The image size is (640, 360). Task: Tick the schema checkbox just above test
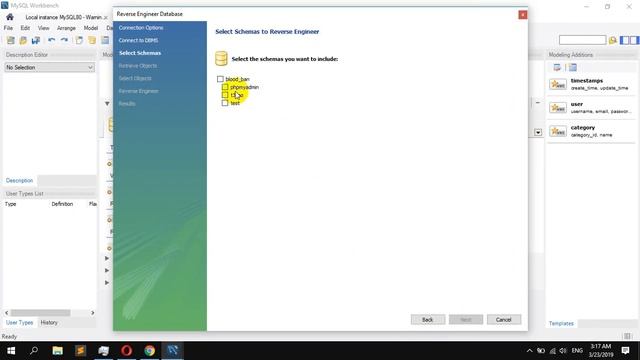click(x=225, y=95)
